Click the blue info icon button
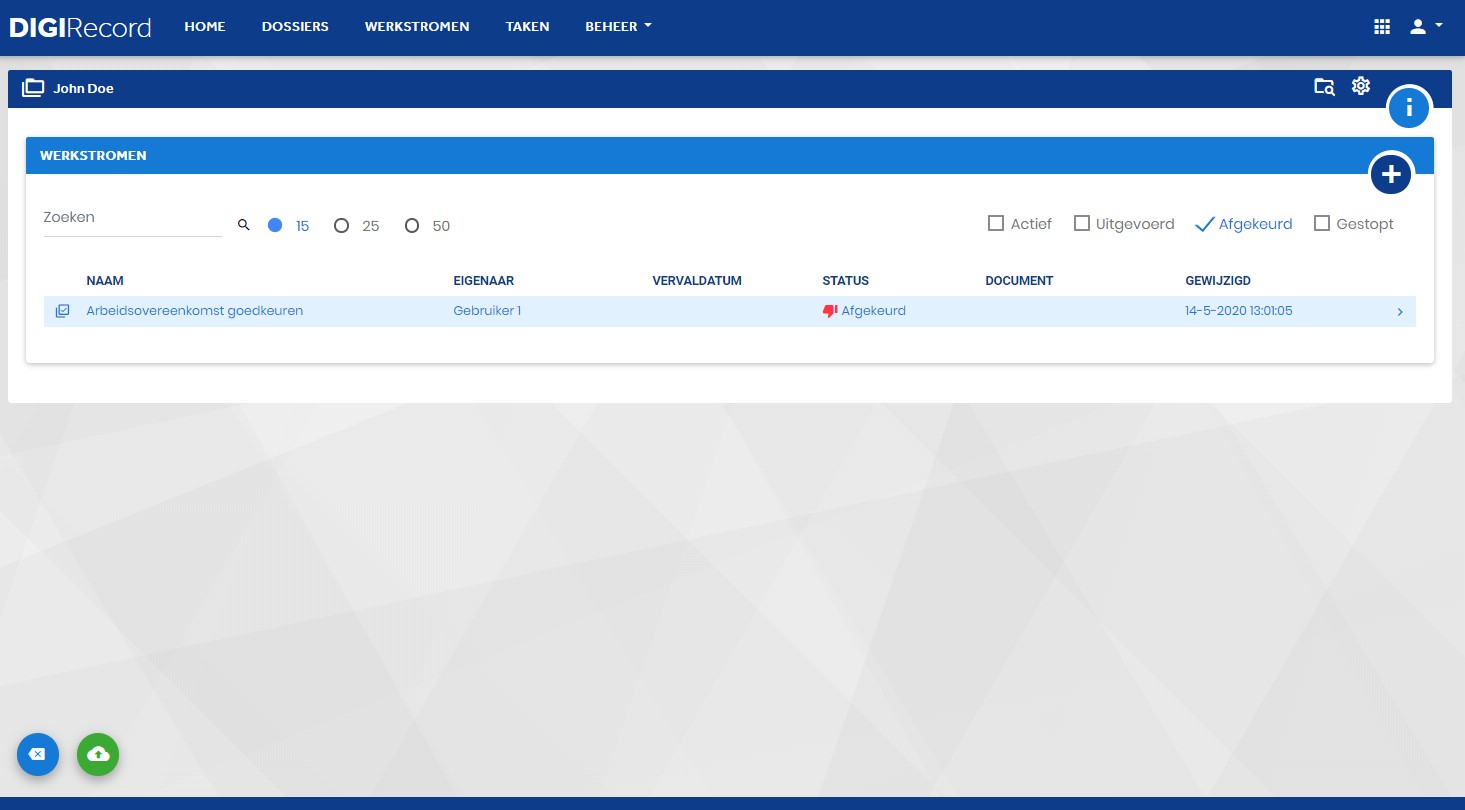Screen dimensions: 1465x810 [1409, 108]
